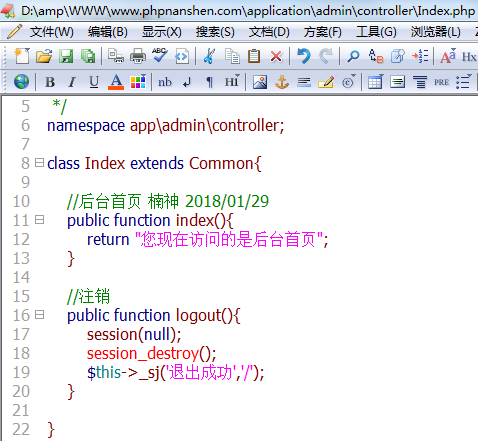Image resolution: width=478 pixels, height=441 pixels.
Task: Collapse the logout() function fold marker
Action: click(39, 315)
